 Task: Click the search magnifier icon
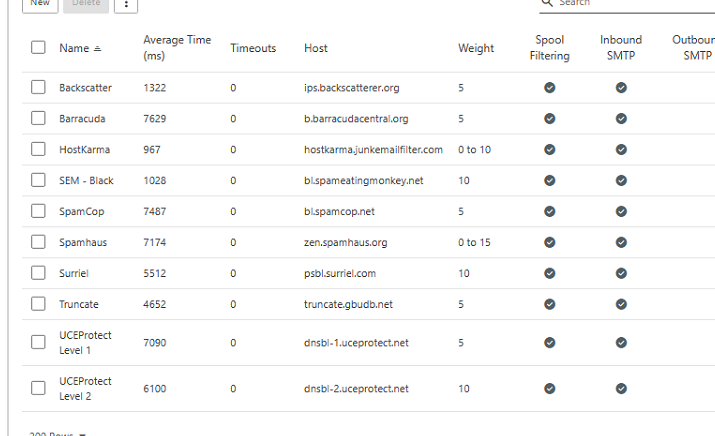coord(547,3)
